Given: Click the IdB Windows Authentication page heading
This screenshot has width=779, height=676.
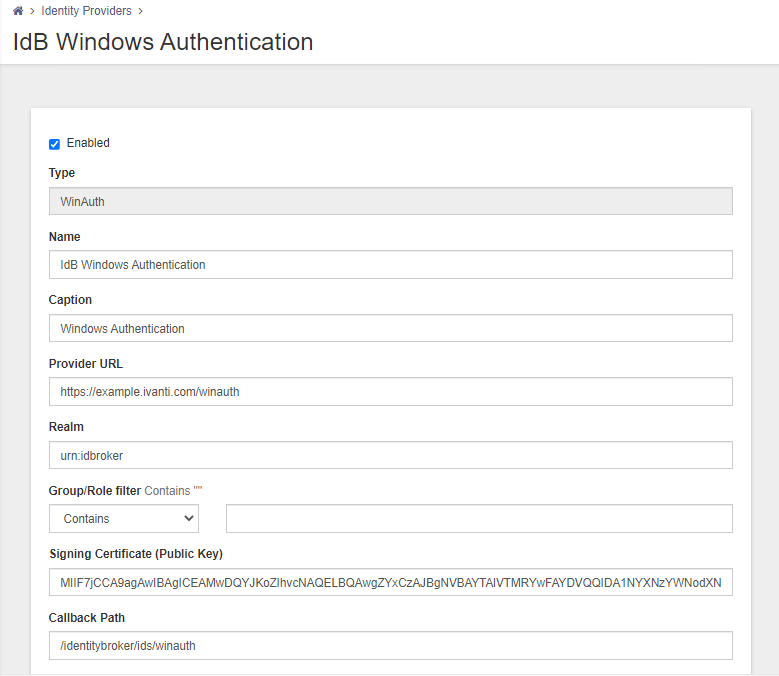Looking at the screenshot, I should [163, 42].
